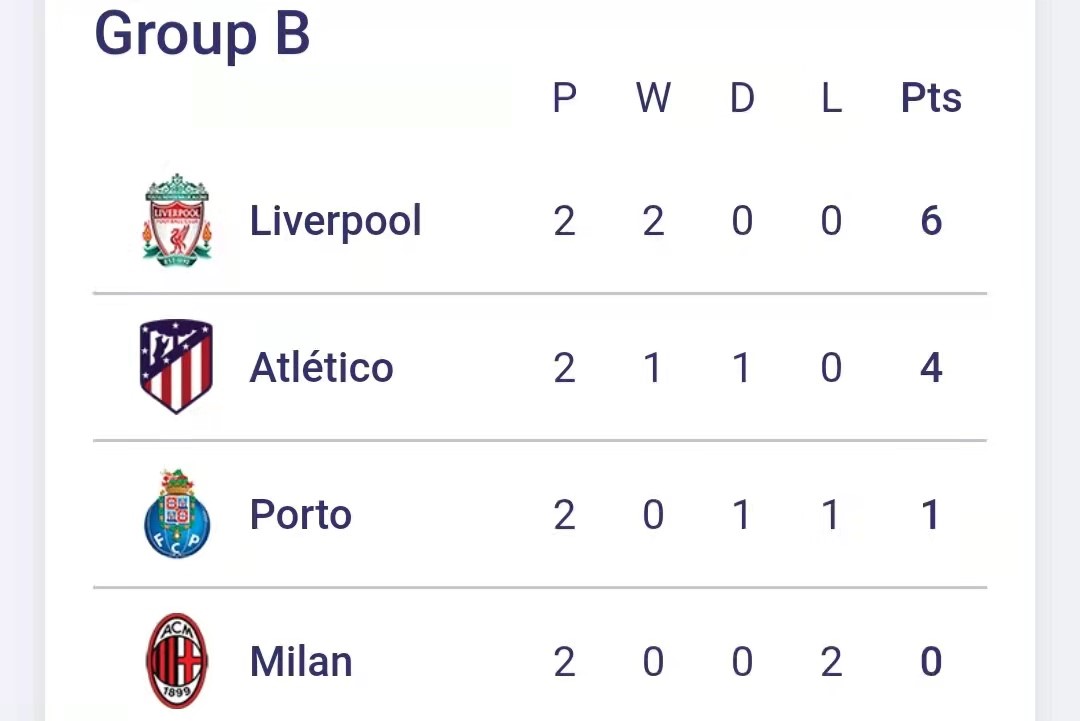Click the D (draws) column header

pyautogui.click(x=741, y=98)
